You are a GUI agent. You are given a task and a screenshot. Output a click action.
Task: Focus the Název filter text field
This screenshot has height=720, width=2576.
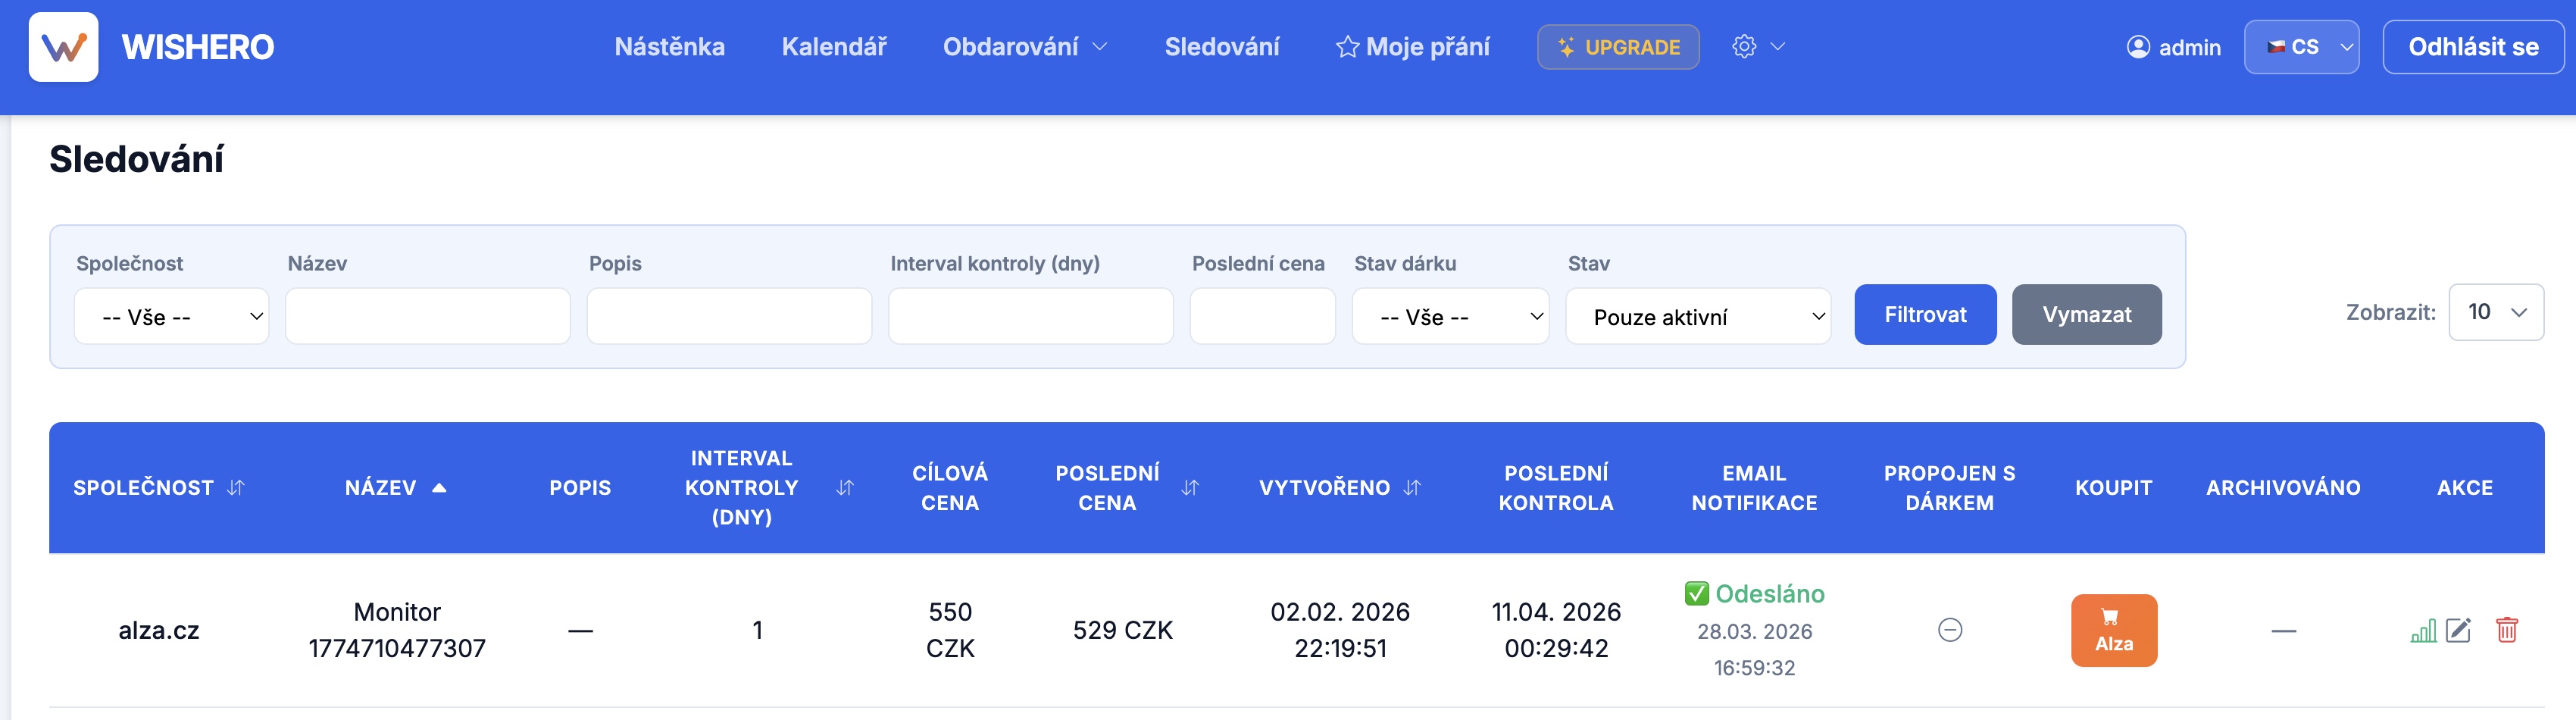(x=427, y=317)
